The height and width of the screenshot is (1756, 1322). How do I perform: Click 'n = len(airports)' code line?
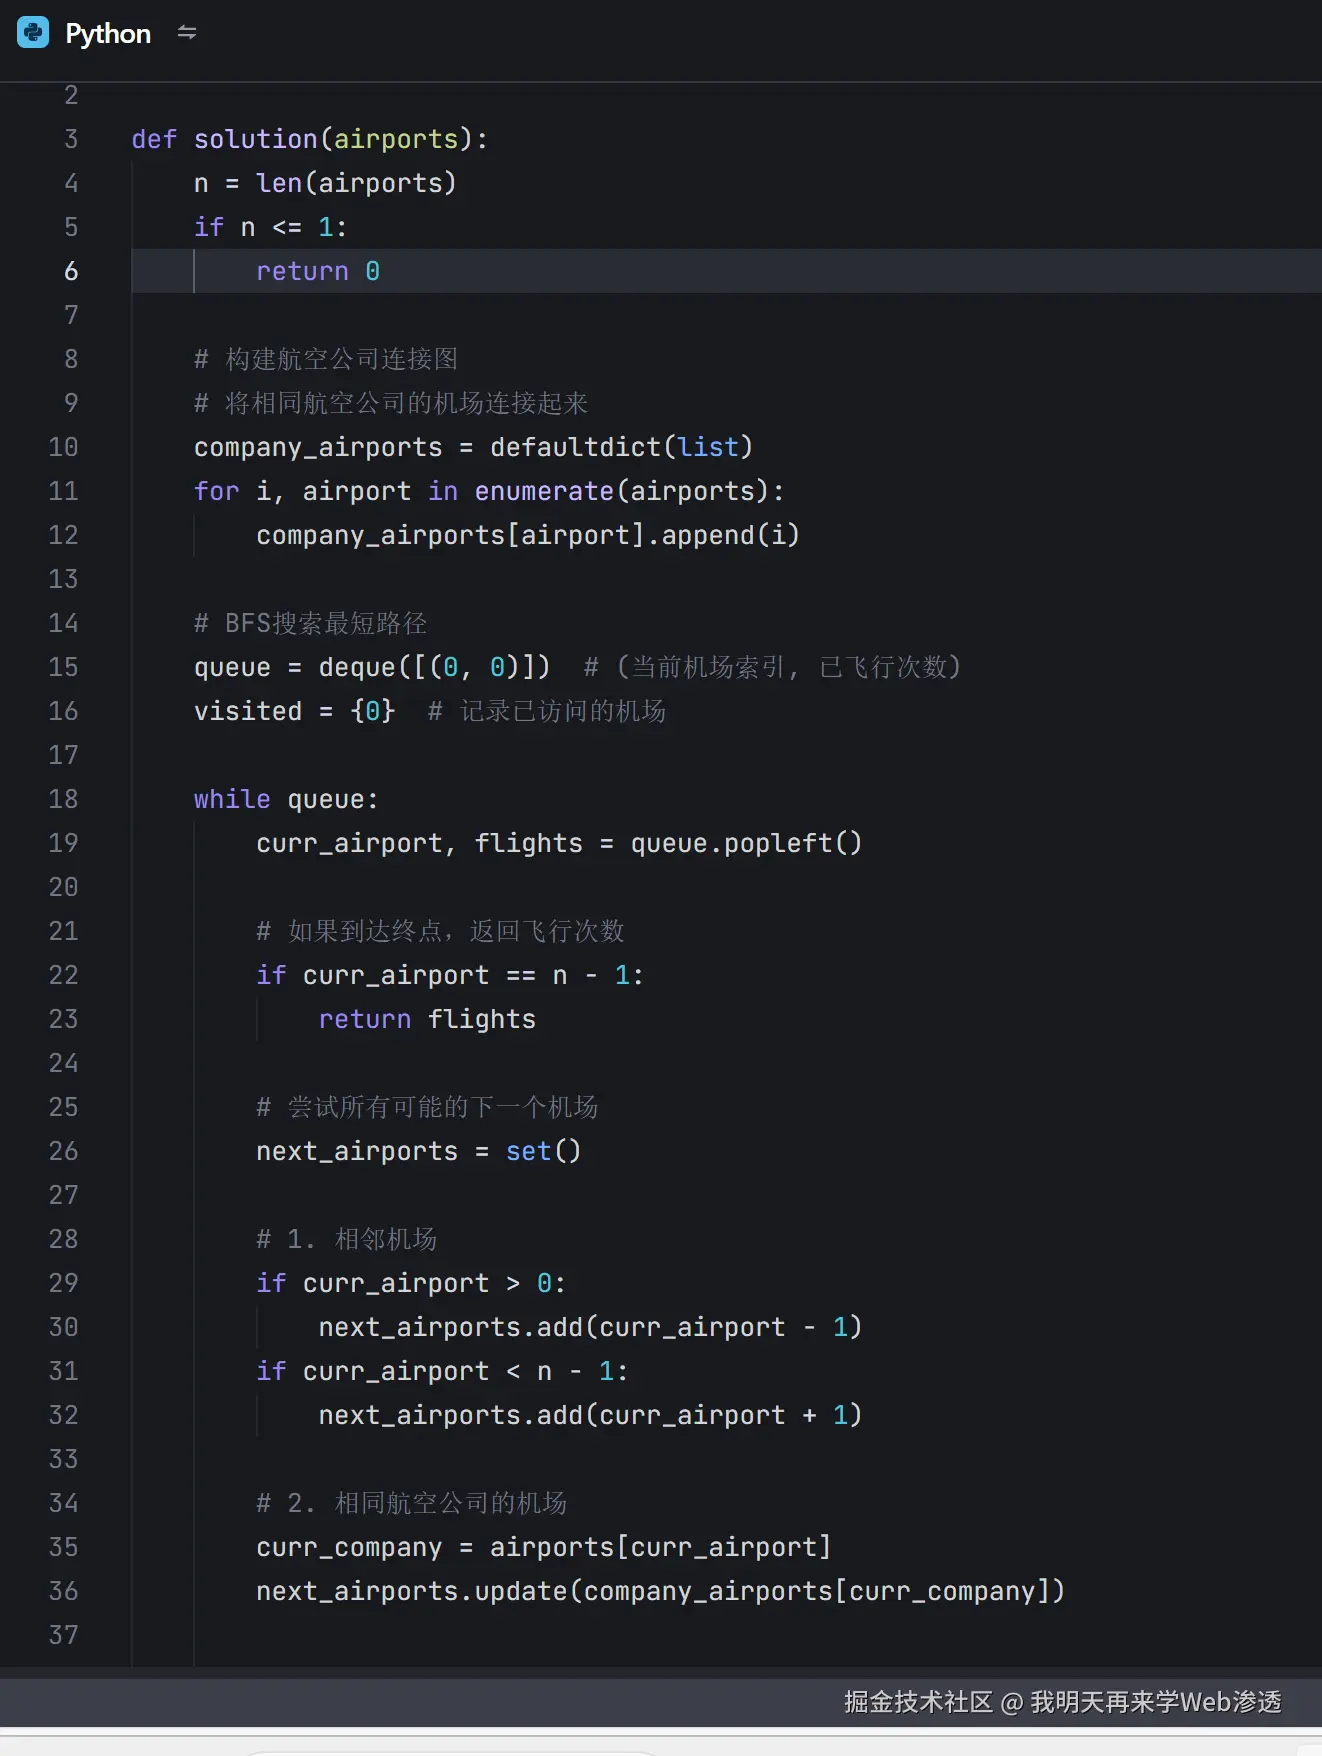325,183
